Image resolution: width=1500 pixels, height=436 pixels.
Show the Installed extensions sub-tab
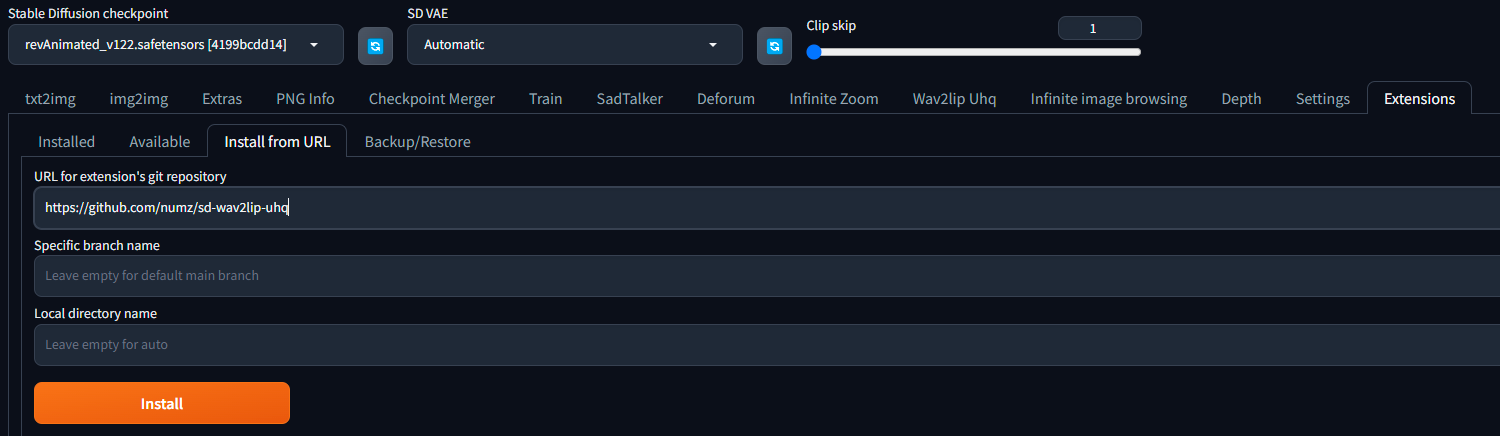[x=66, y=142]
